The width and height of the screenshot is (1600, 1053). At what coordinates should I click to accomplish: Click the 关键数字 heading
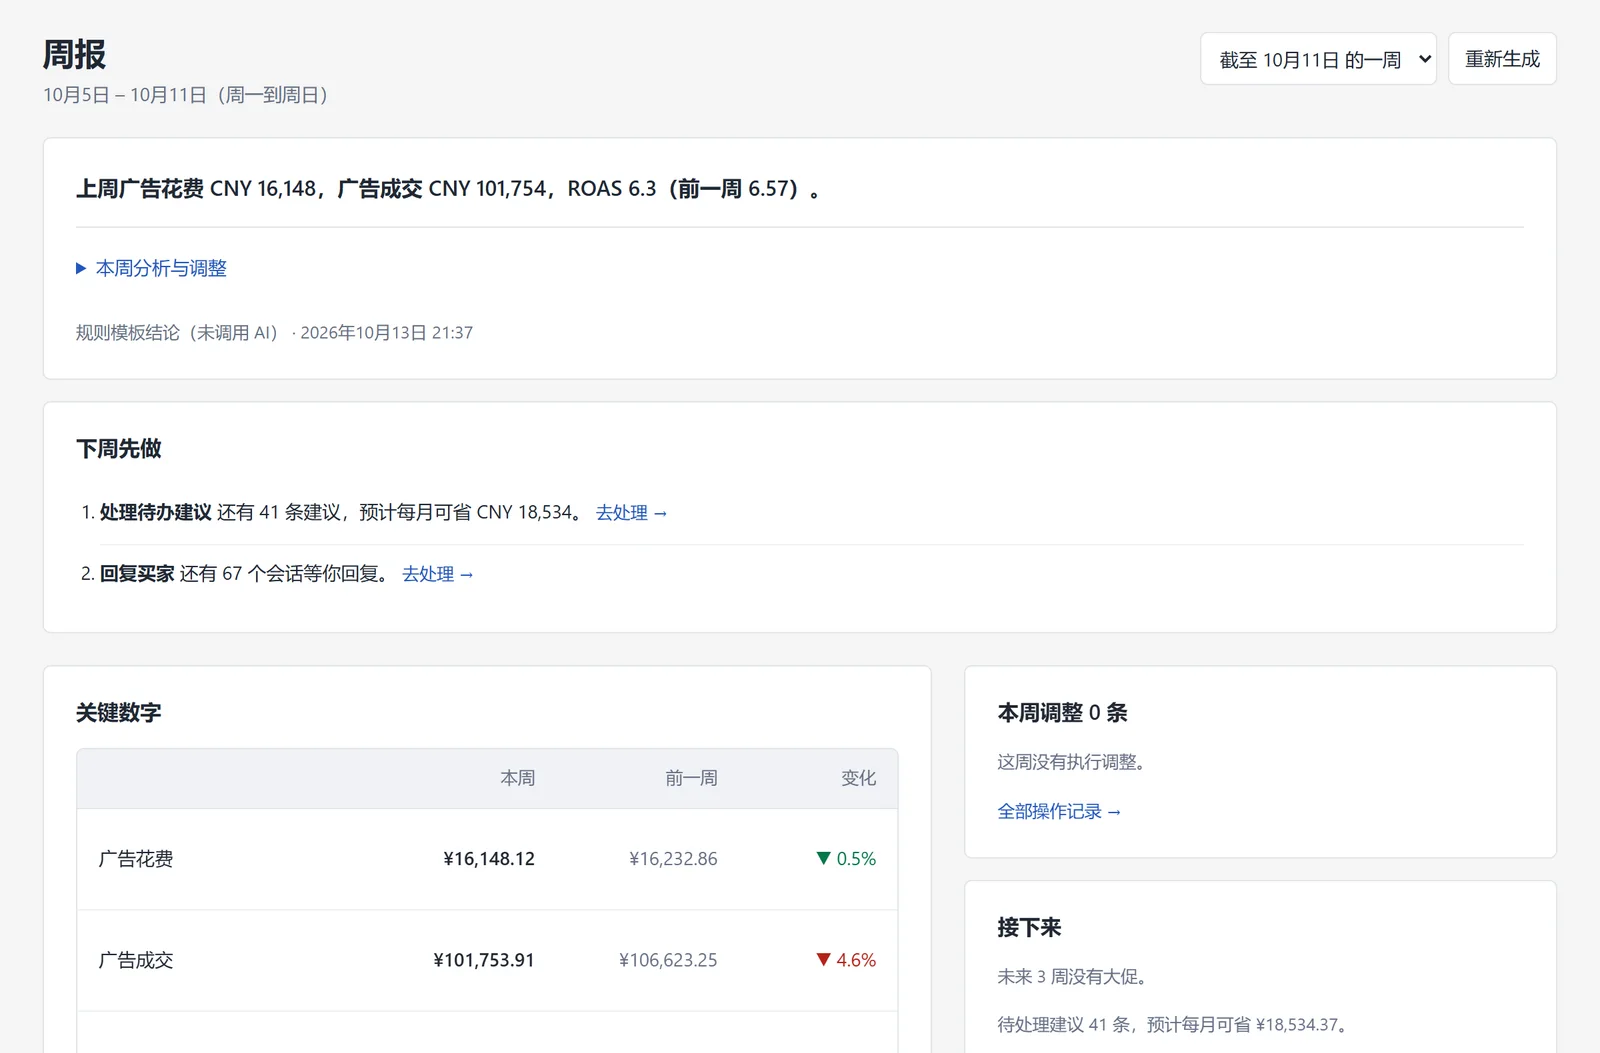coord(118,713)
